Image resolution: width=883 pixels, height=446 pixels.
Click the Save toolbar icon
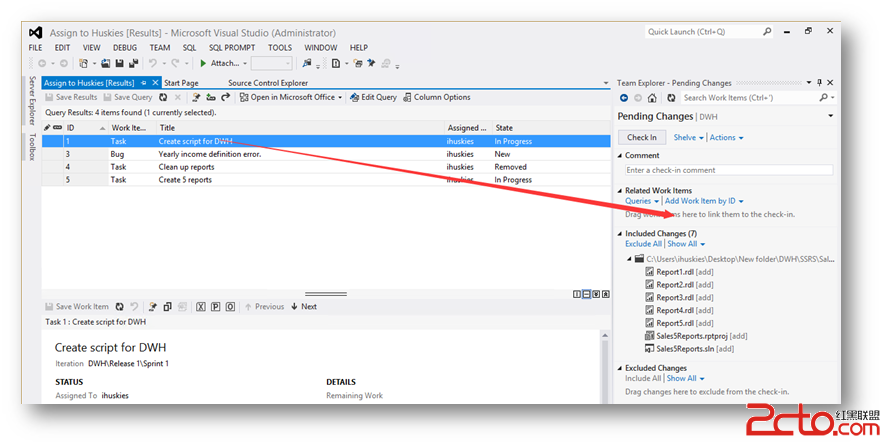click(x=119, y=64)
